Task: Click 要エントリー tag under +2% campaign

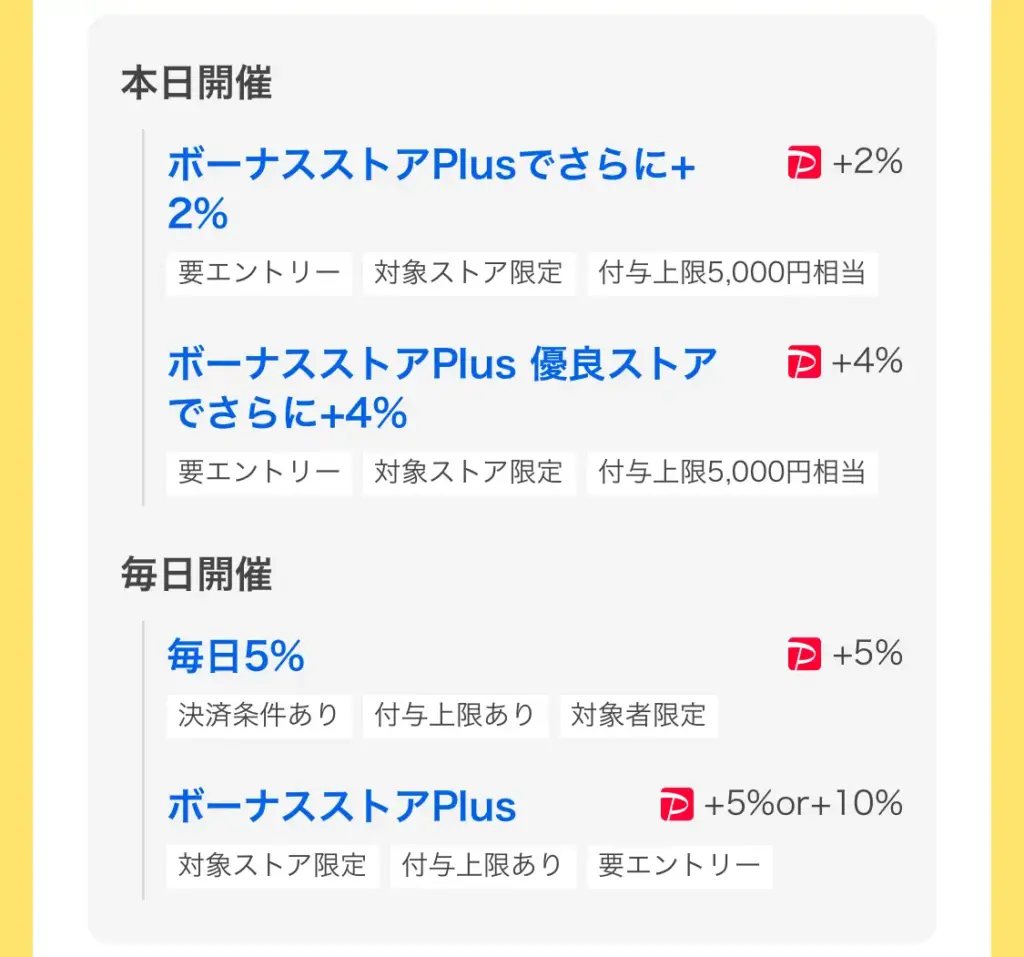Action: 259,273
